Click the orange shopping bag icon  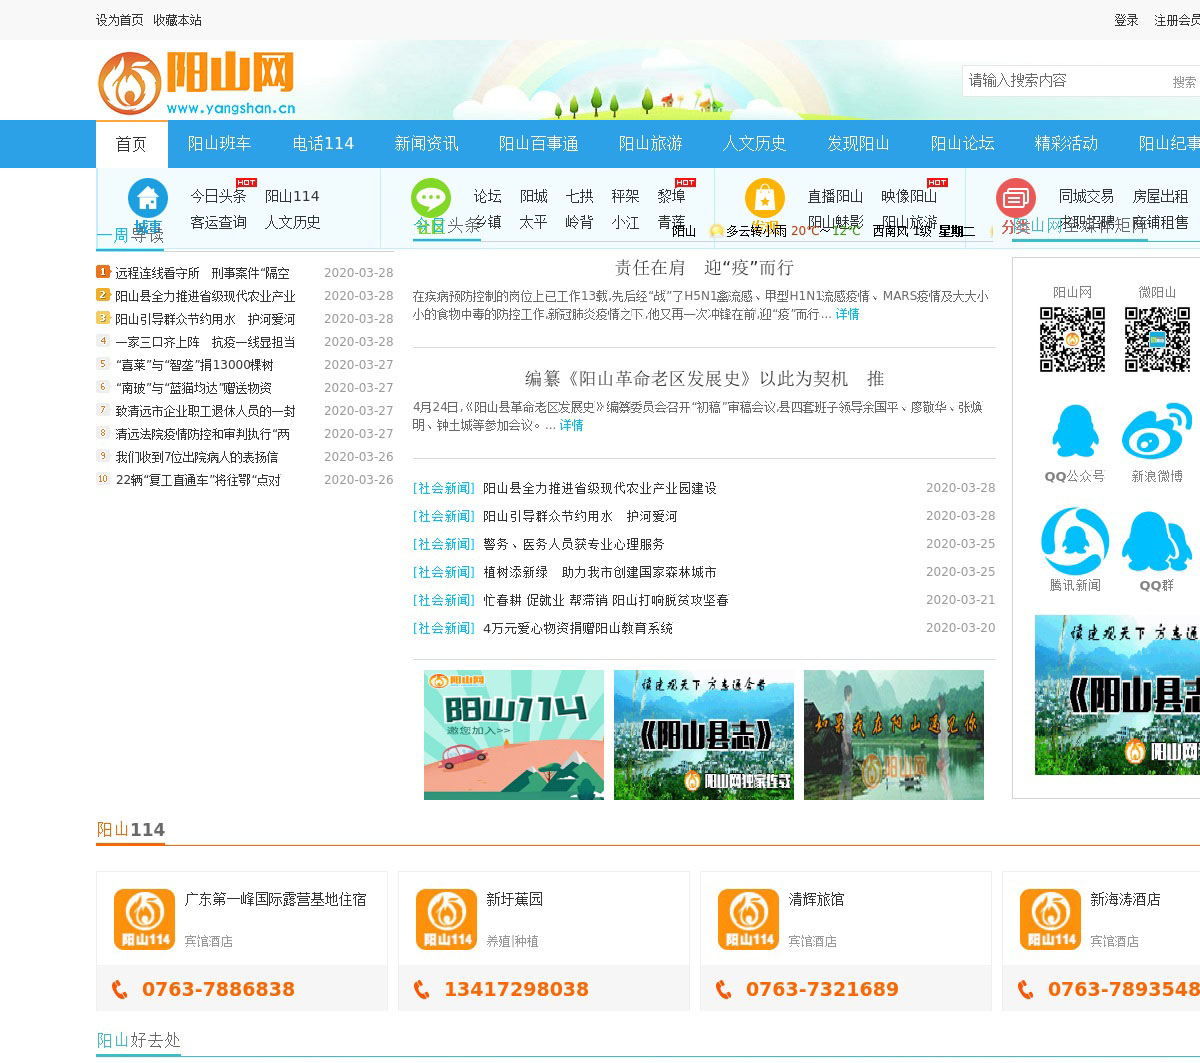click(x=765, y=198)
